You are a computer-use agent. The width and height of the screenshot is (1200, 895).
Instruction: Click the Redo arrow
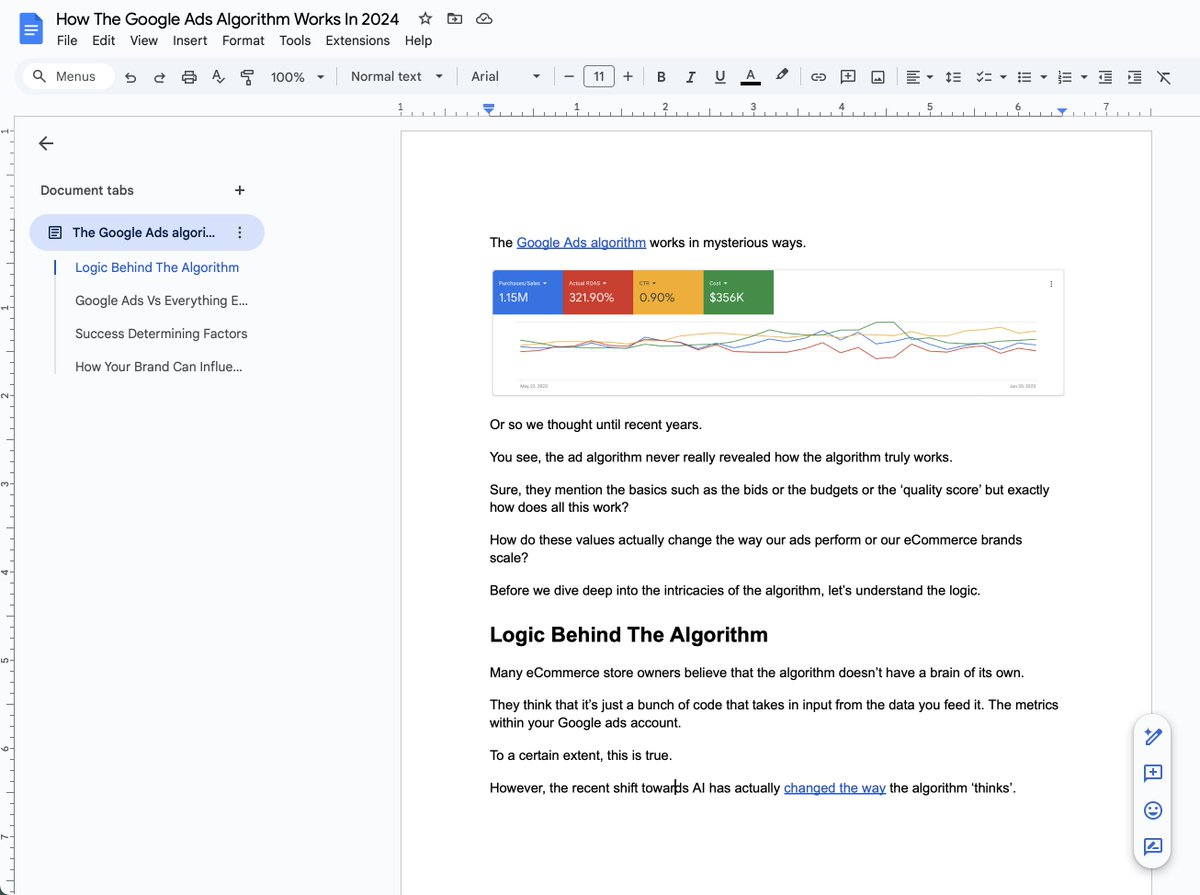[x=159, y=77]
